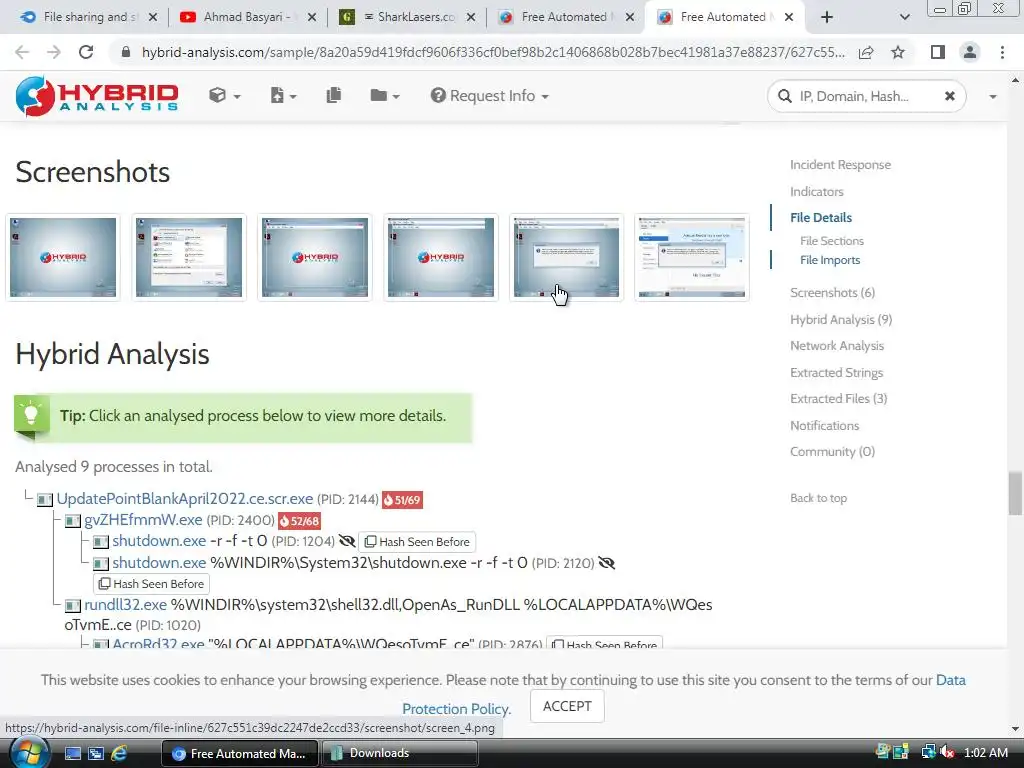1024x768 pixels.
Task: Click Hash Seen Before badge for PID 1204
Action: [x=417, y=542]
